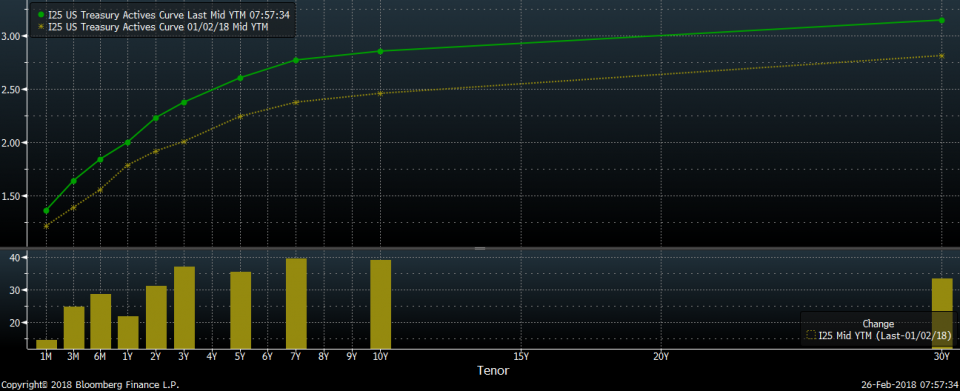Click the dotted square icon in Change legend
The width and height of the screenshot is (960, 391).
pos(811,335)
